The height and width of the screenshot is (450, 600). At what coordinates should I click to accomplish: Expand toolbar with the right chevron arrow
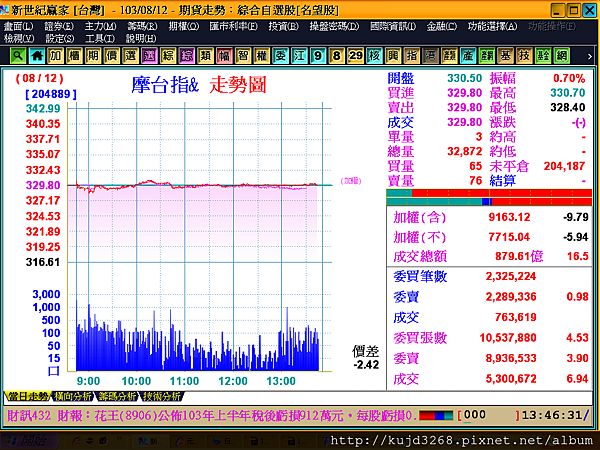pos(590,56)
